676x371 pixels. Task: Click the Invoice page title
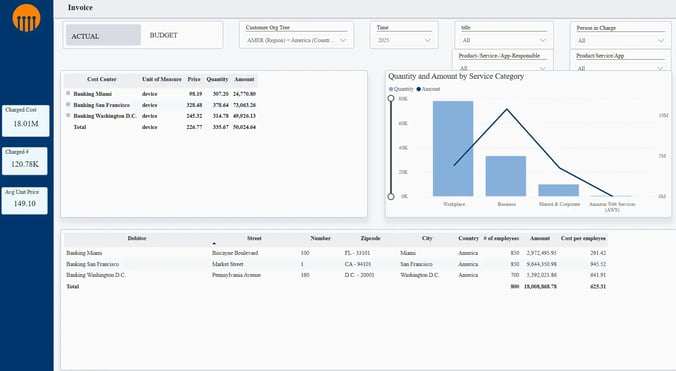tap(80, 7)
